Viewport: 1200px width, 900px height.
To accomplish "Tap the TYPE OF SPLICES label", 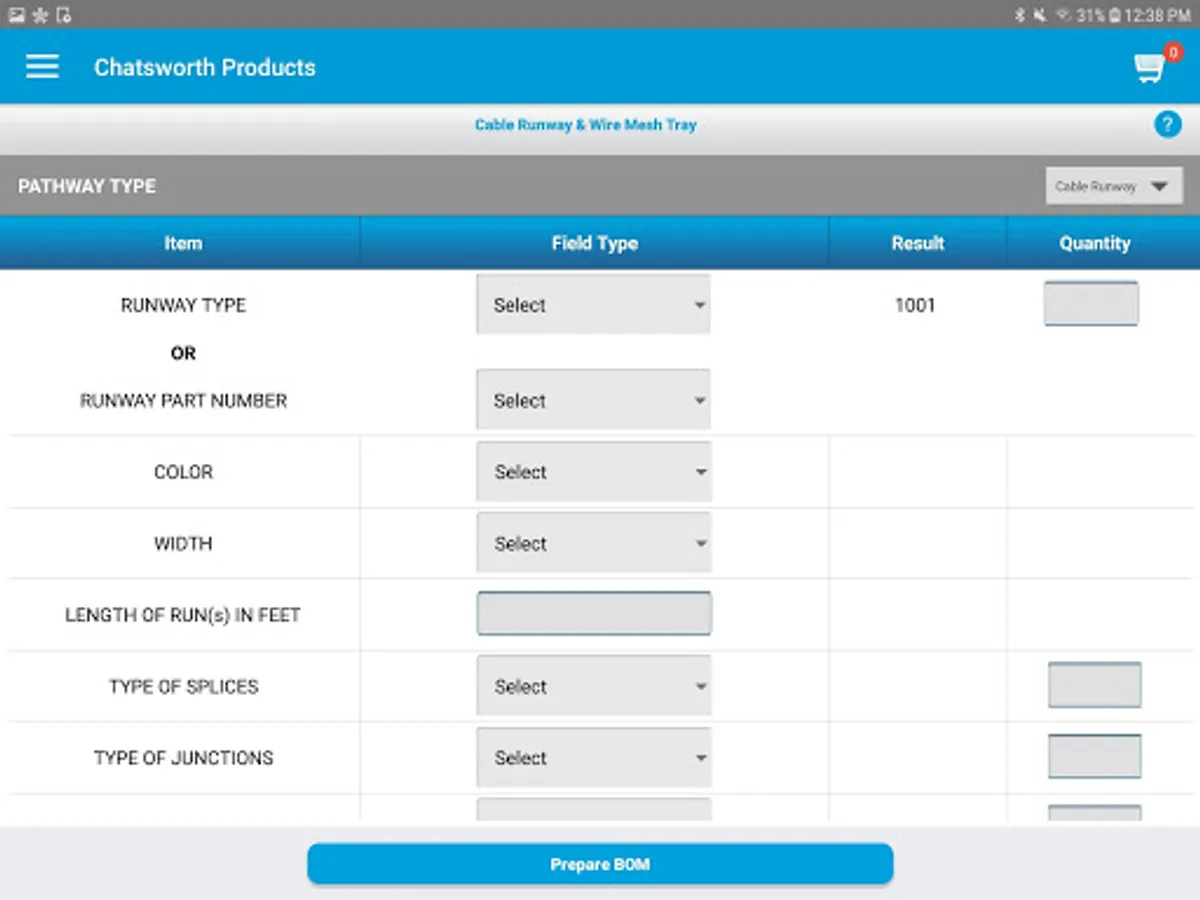I will pos(183,686).
